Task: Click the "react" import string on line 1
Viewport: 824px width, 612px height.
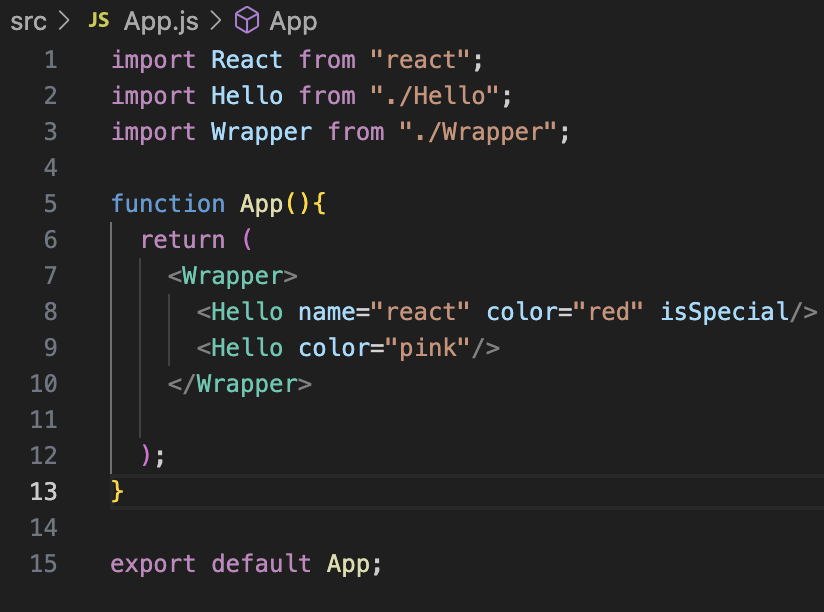Action: point(419,60)
